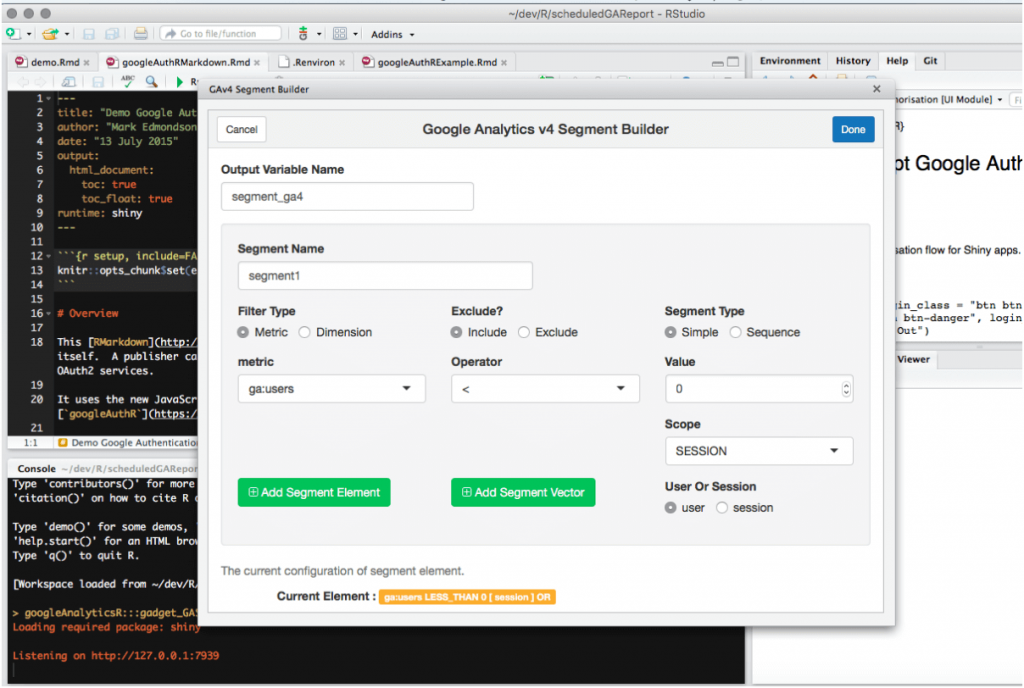1024x688 pixels.
Task: Click the Save current document toolbar icon
Action: click(89, 33)
